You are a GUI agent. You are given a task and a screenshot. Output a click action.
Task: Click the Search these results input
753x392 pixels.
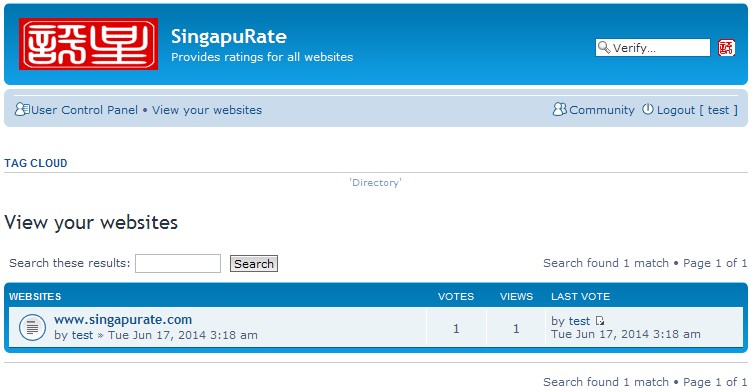tap(178, 263)
